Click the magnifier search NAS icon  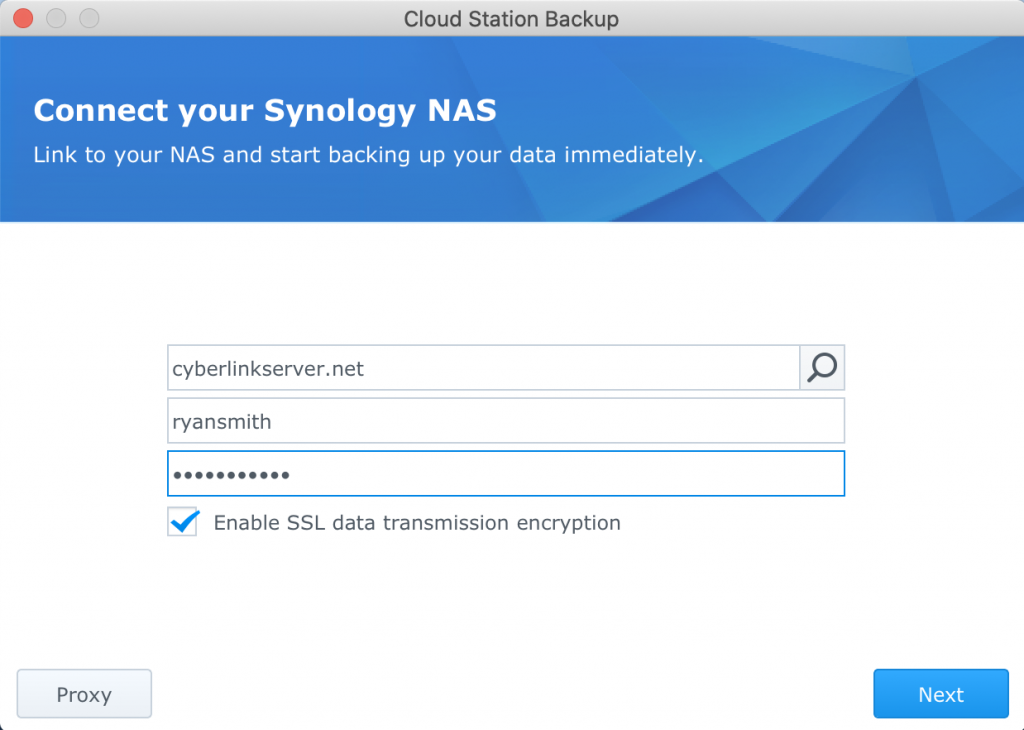click(822, 368)
